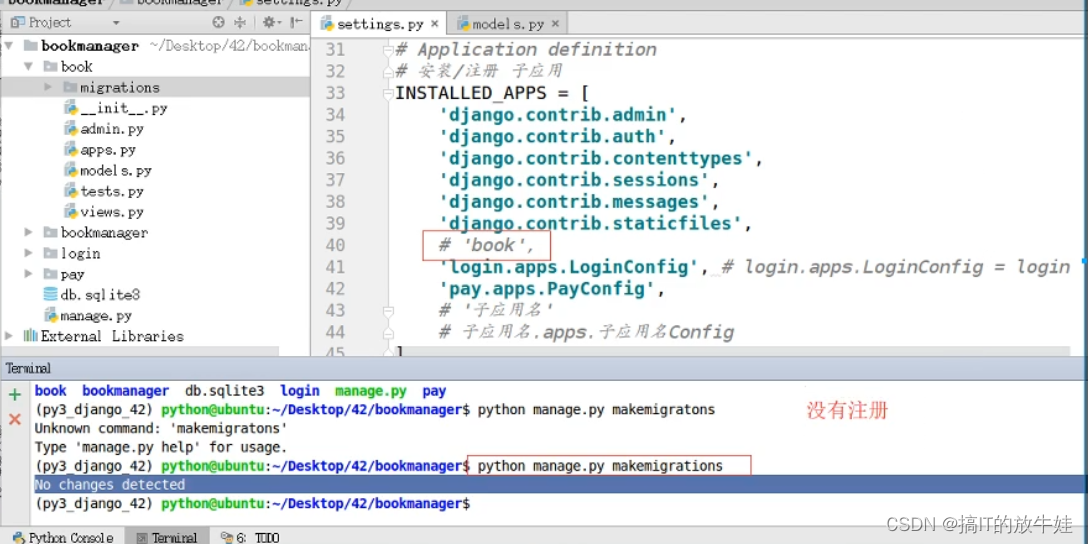The width and height of the screenshot is (1088, 544).
Task: Click the 'No changes detected' terminal line
Action: 110,484
